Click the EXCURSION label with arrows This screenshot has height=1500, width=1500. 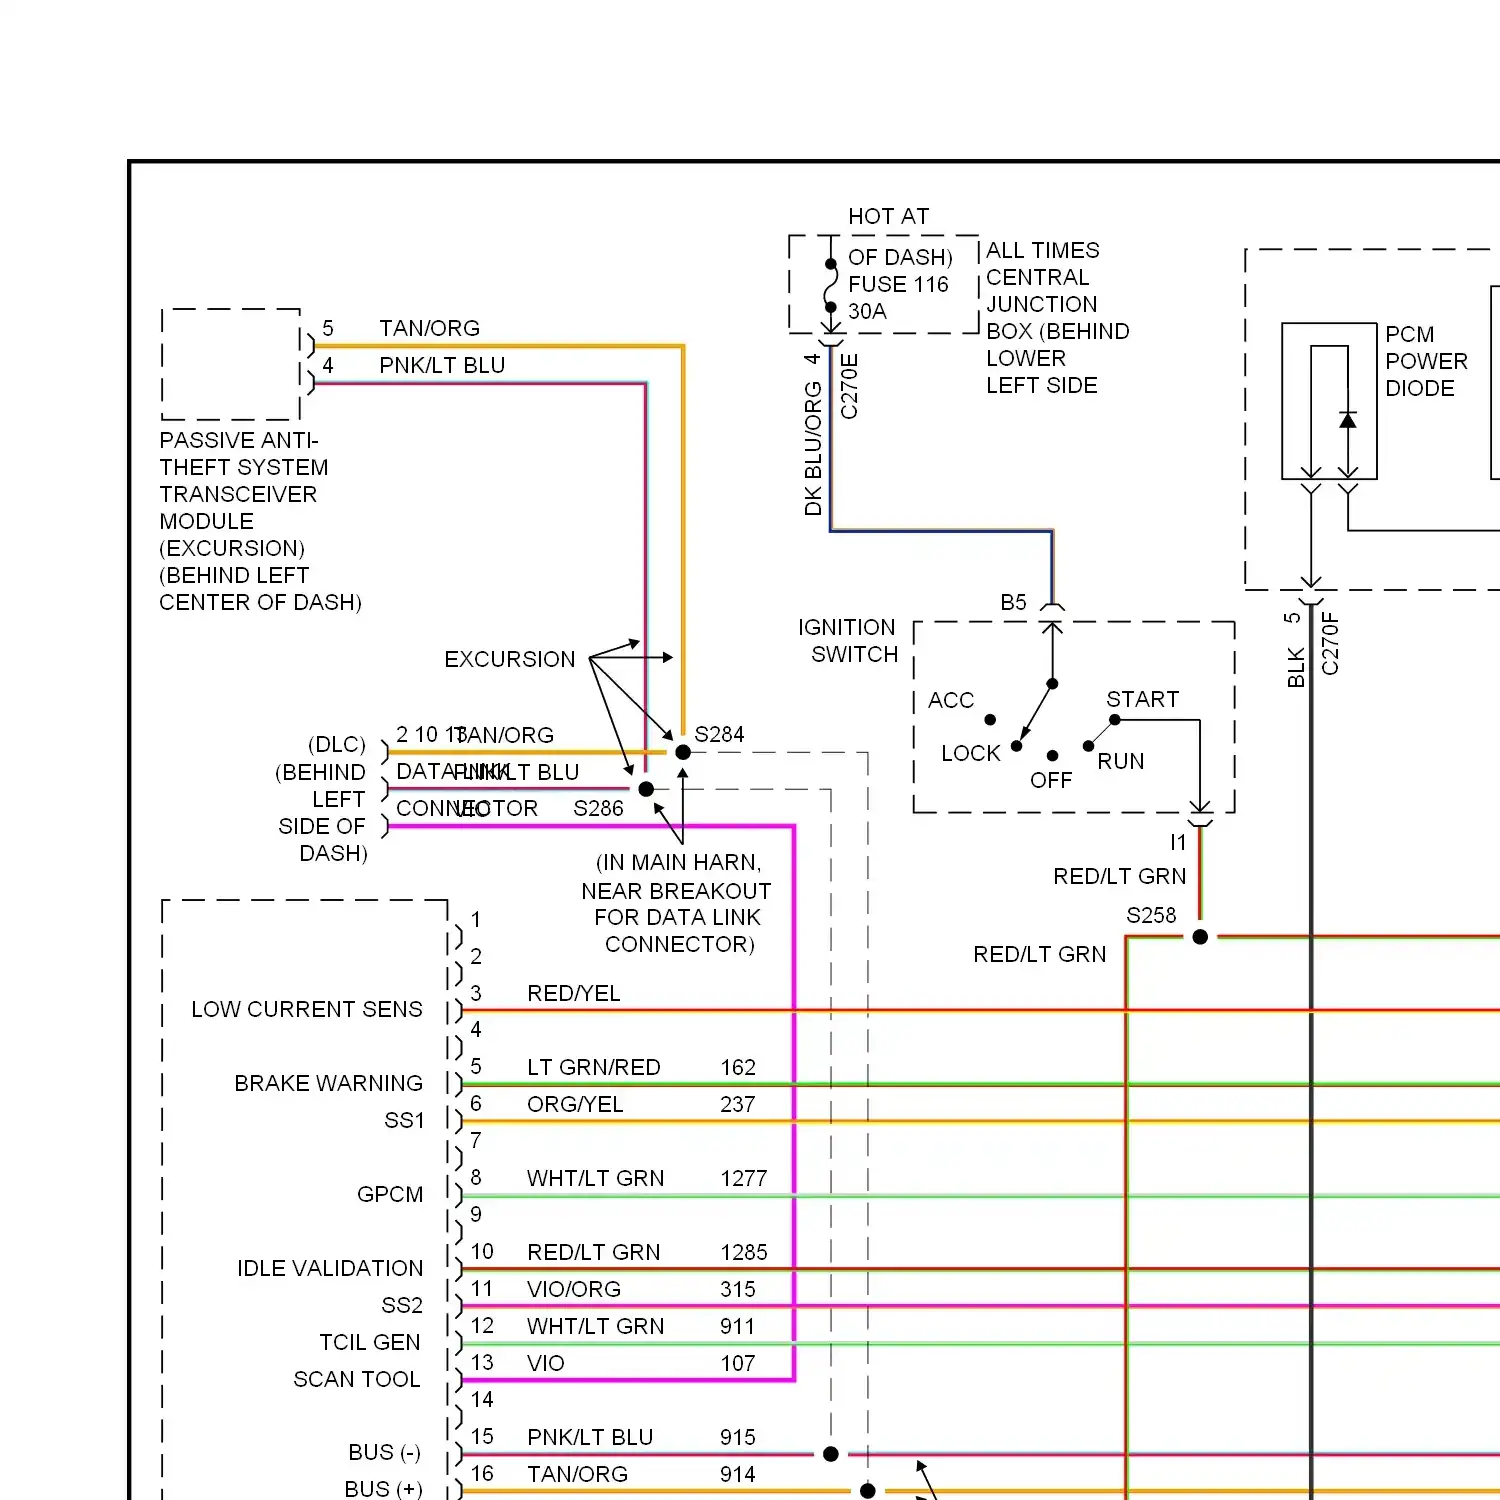click(x=510, y=660)
